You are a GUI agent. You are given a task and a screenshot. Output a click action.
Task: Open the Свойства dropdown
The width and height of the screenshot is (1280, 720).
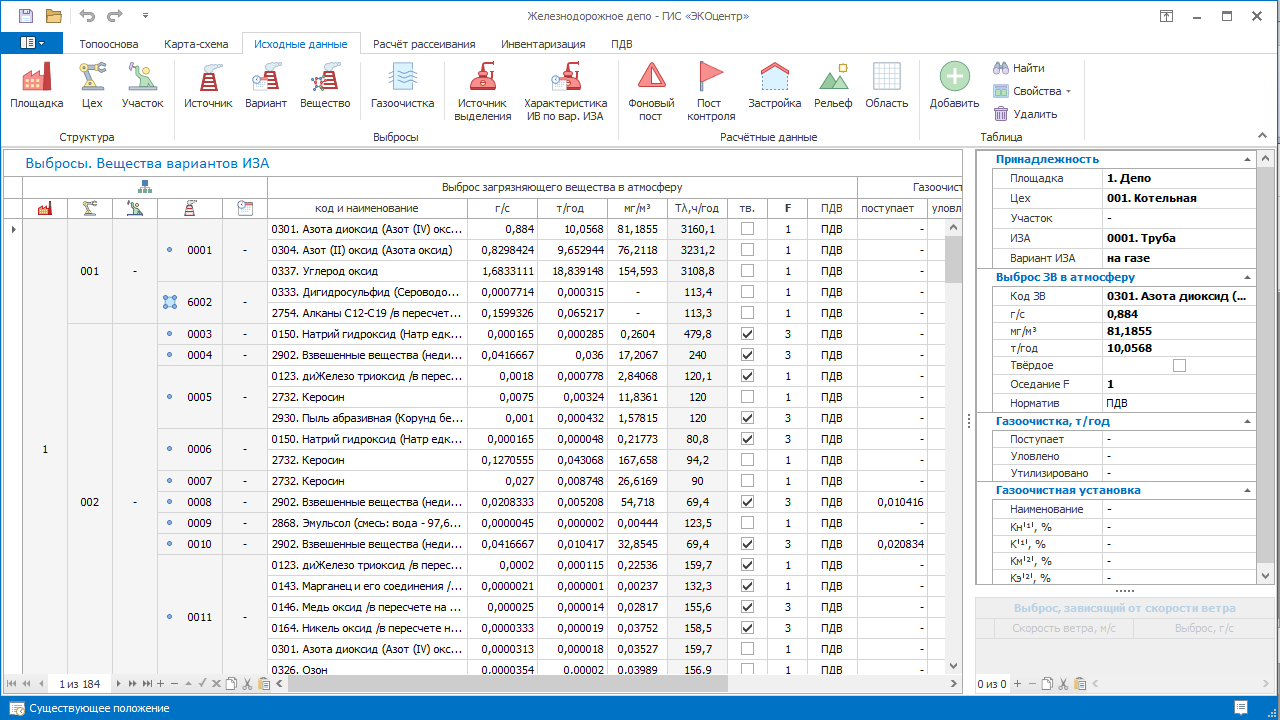pyautogui.click(x=1032, y=91)
